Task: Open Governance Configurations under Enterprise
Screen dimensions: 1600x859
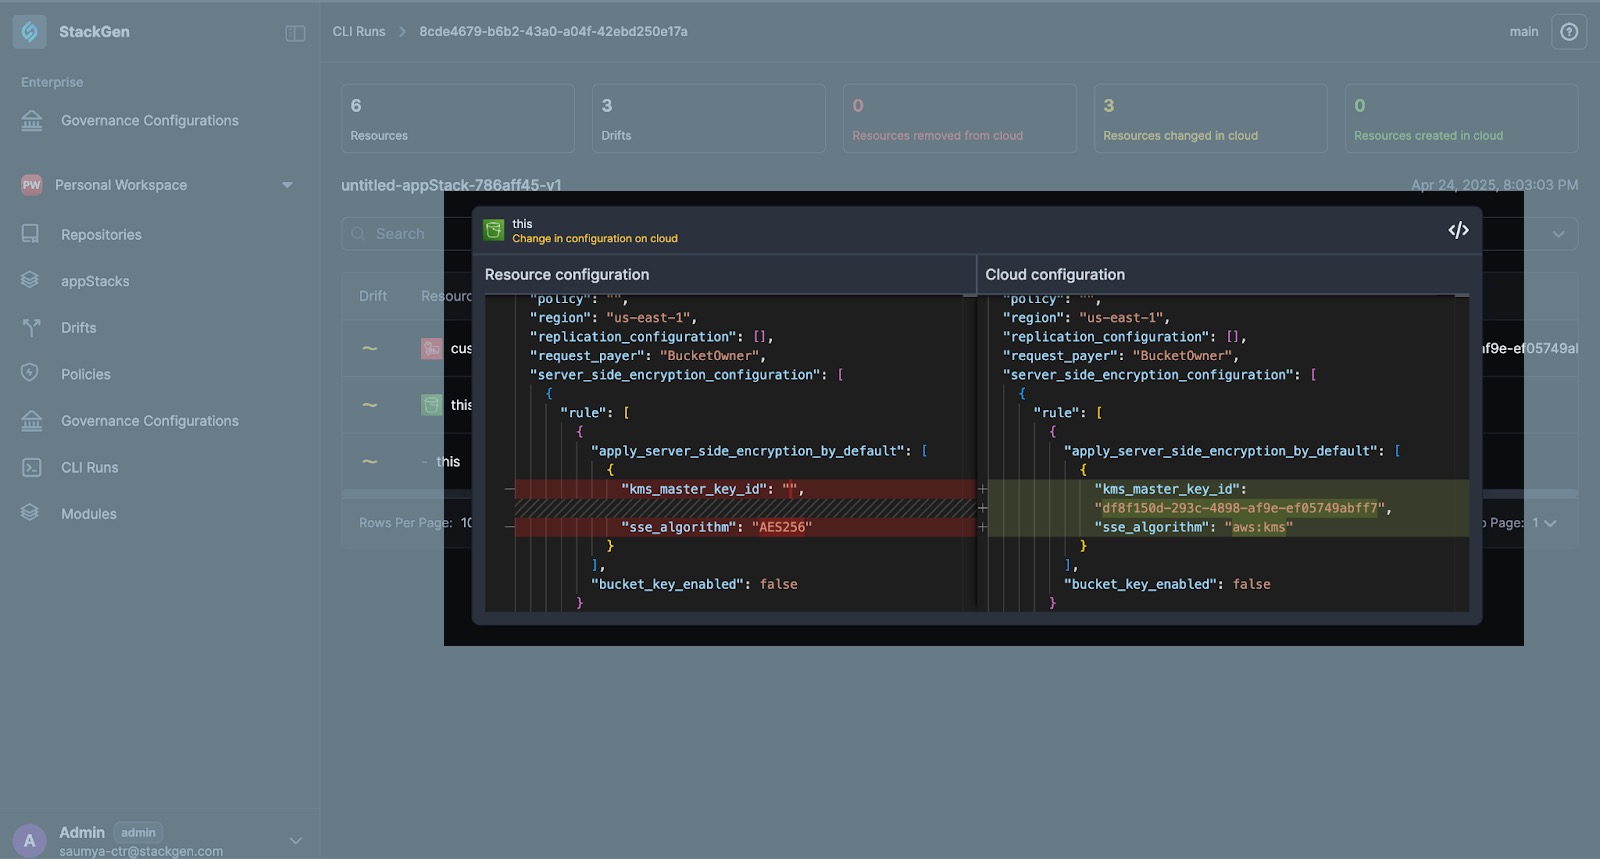Action: (150, 120)
